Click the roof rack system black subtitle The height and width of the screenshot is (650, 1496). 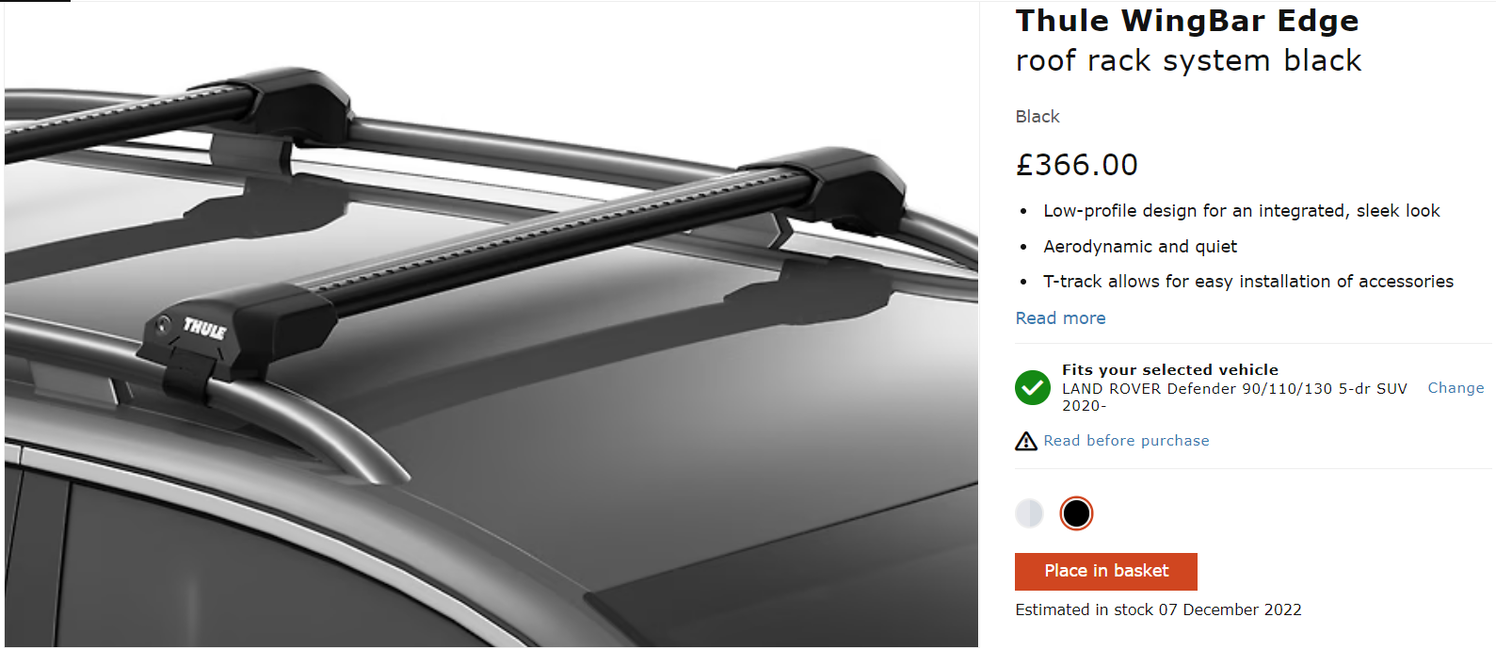tap(1188, 61)
